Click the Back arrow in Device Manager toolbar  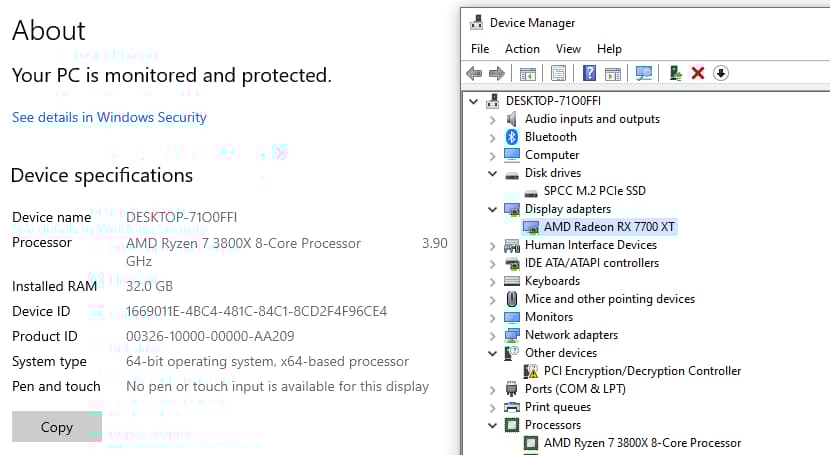pyautogui.click(x=475, y=73)
